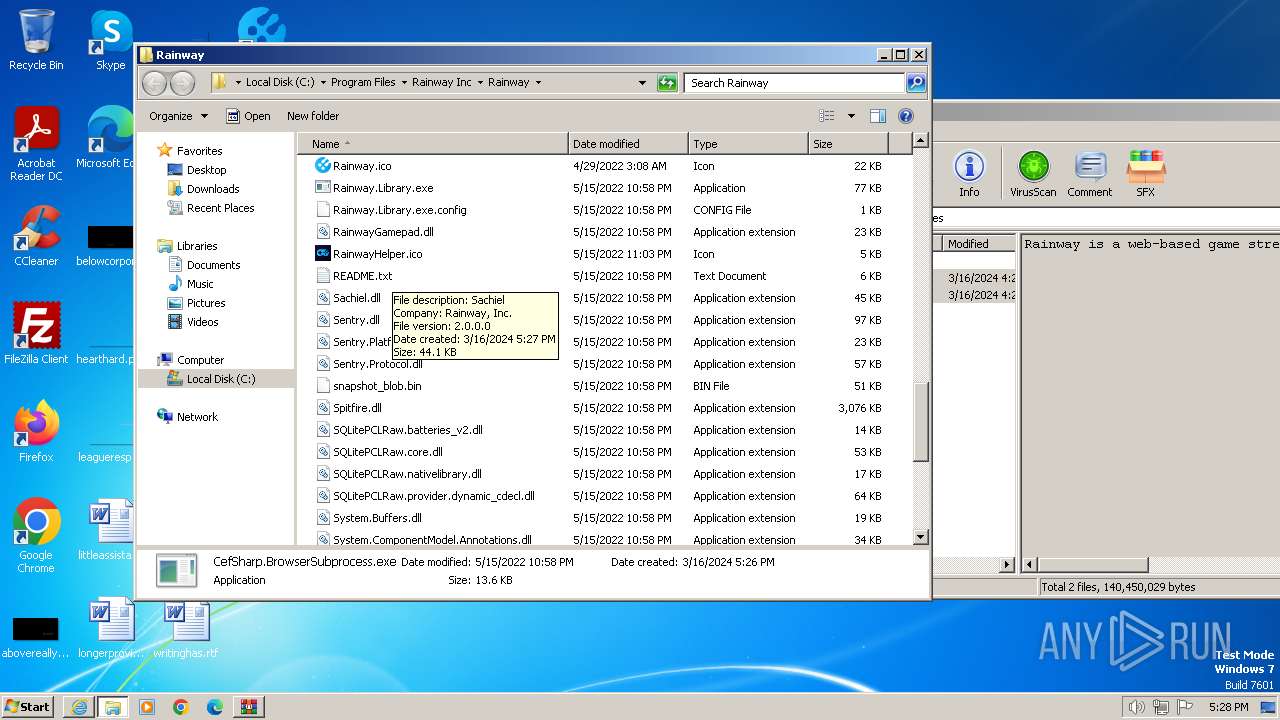Click the Change your view icon
Image resolution: width=1280 pixels, height=720 pixels.
[827, 116]
